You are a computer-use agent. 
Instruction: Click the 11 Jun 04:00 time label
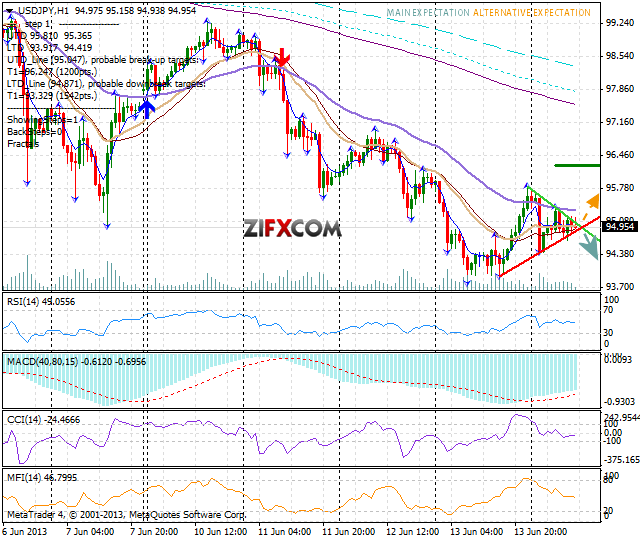284,531
